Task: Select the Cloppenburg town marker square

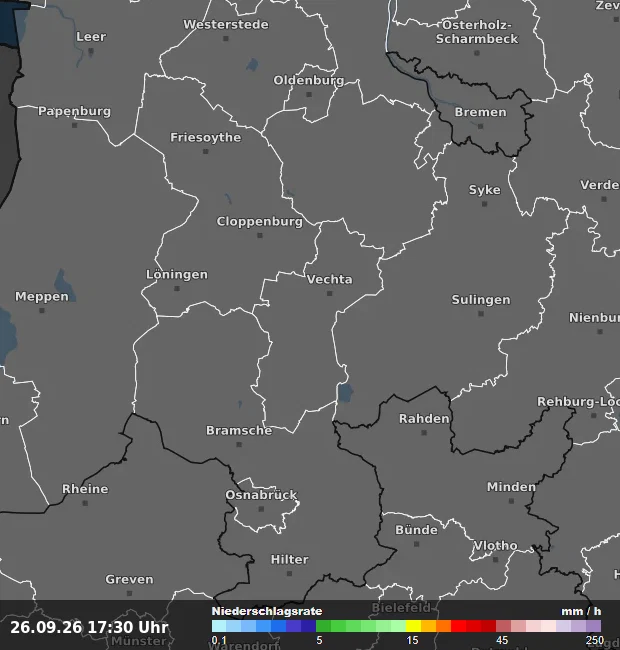Action: [x=260, y=235]
